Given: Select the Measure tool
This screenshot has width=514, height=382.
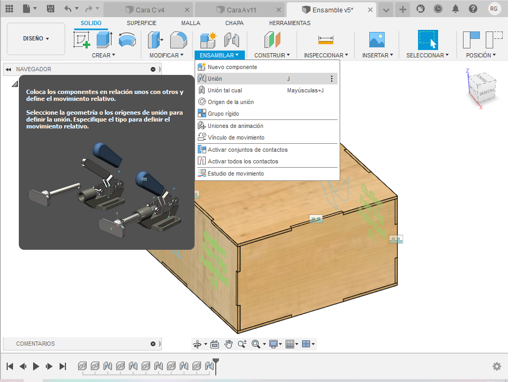Looking at the screenshot, I should click(326, 40).
